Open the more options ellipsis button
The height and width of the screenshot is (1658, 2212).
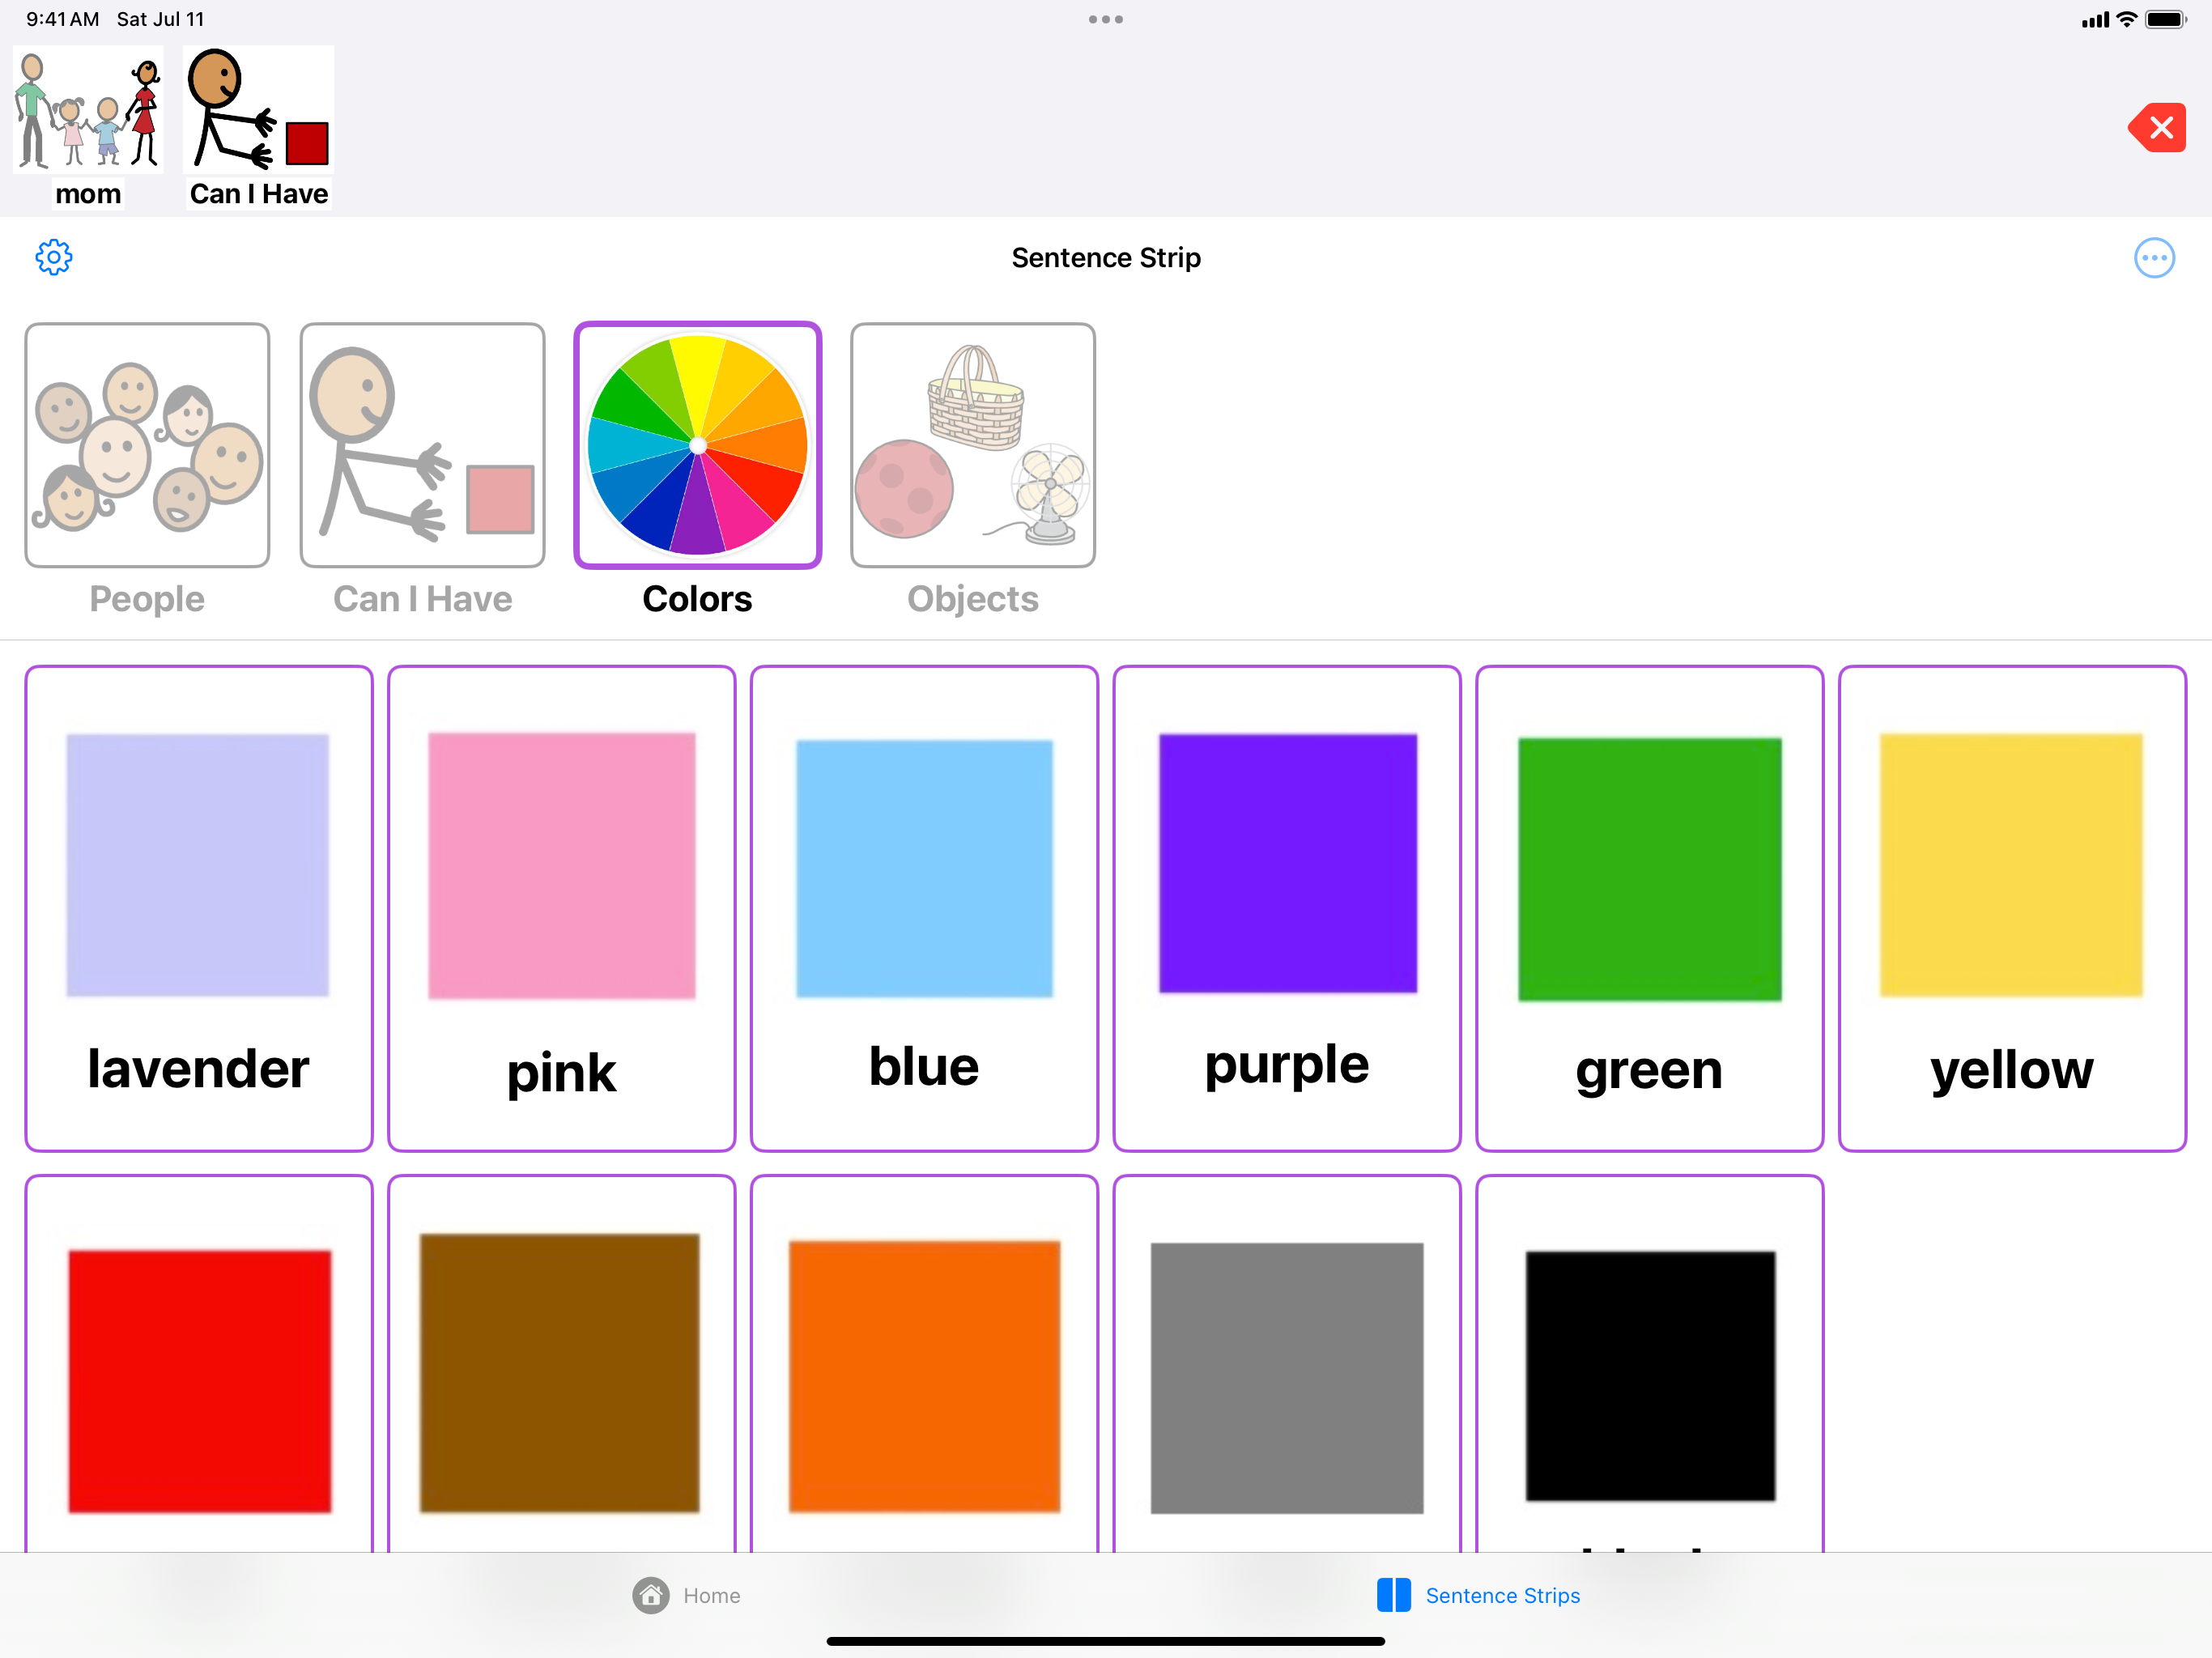[x=2154, y=257]
